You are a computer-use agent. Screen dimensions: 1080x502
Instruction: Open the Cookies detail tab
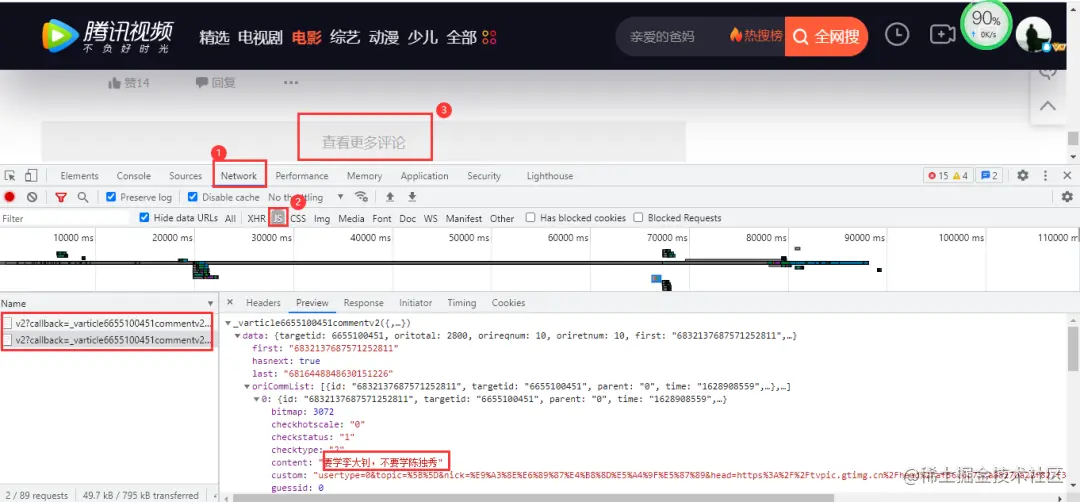tap(508, 303)
